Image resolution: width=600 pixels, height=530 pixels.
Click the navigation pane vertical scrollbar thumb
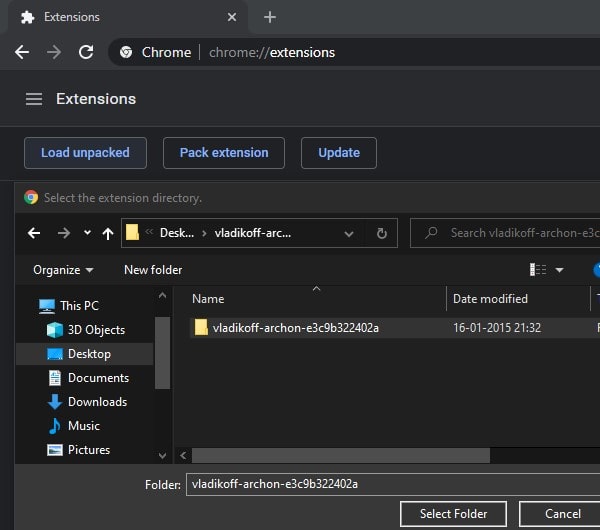click(162, 352)
